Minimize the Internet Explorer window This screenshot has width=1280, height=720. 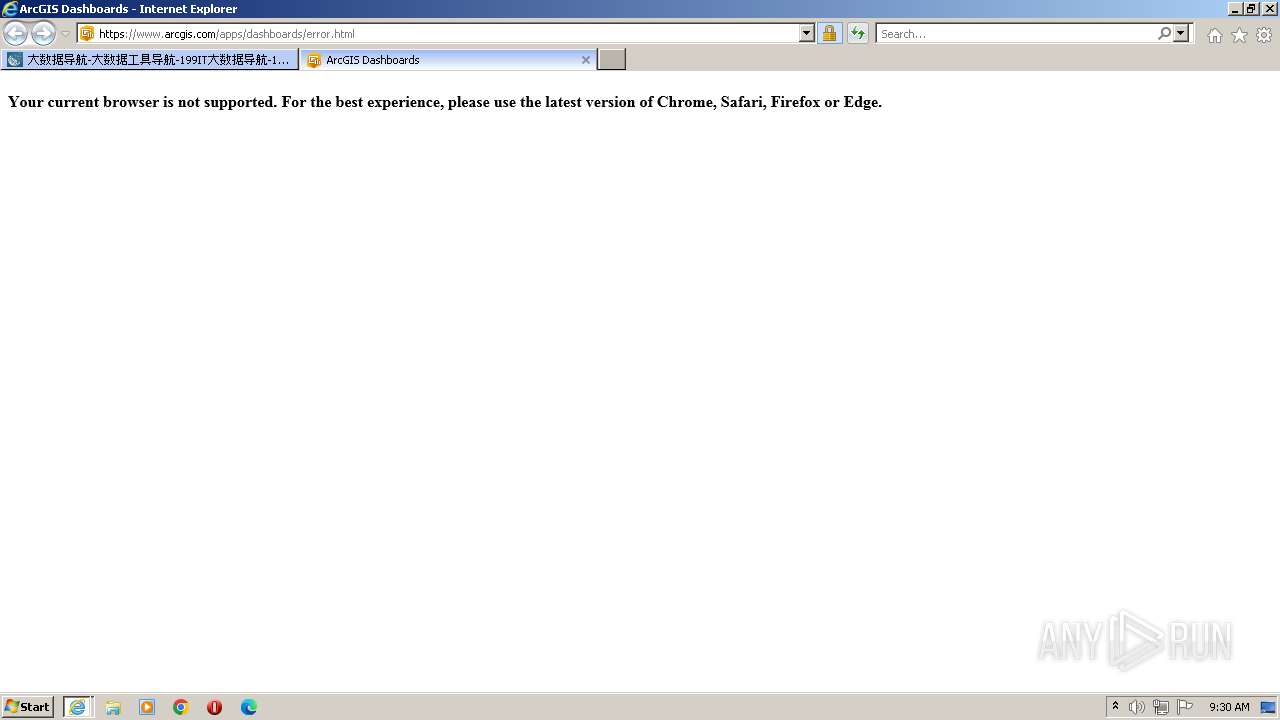[1235, 9]
